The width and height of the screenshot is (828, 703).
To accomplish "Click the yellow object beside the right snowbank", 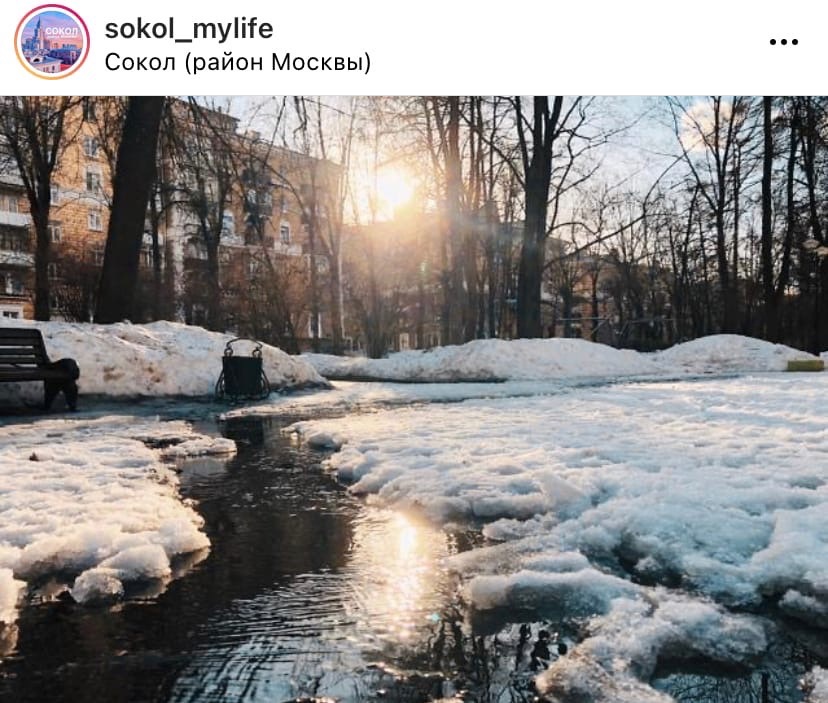I will 805,365.
